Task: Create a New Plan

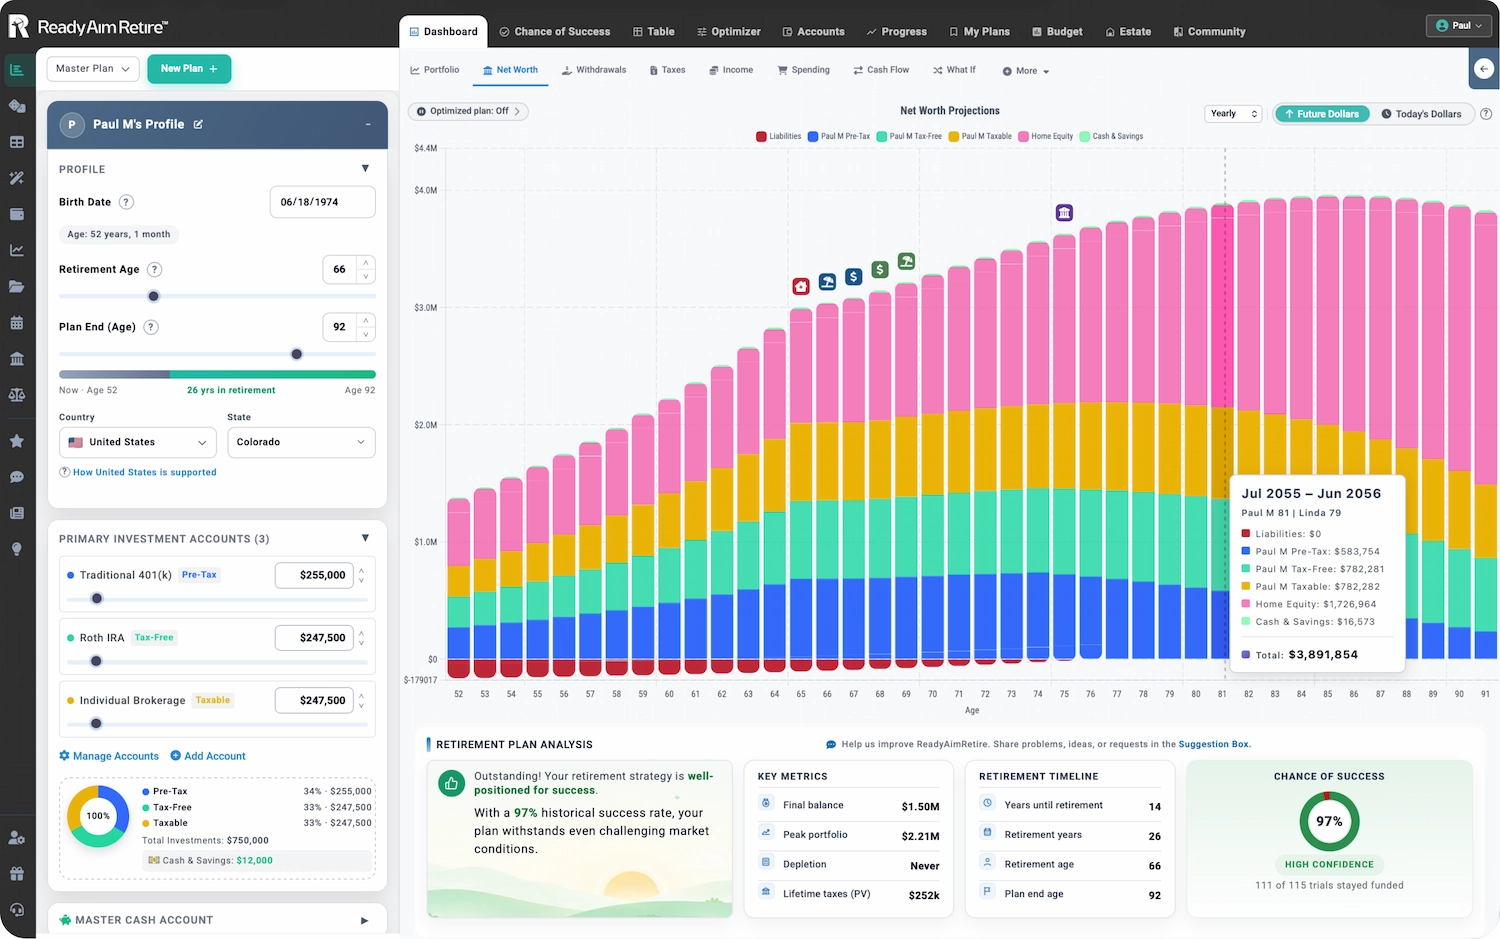Action: click(x=189, y=69)
